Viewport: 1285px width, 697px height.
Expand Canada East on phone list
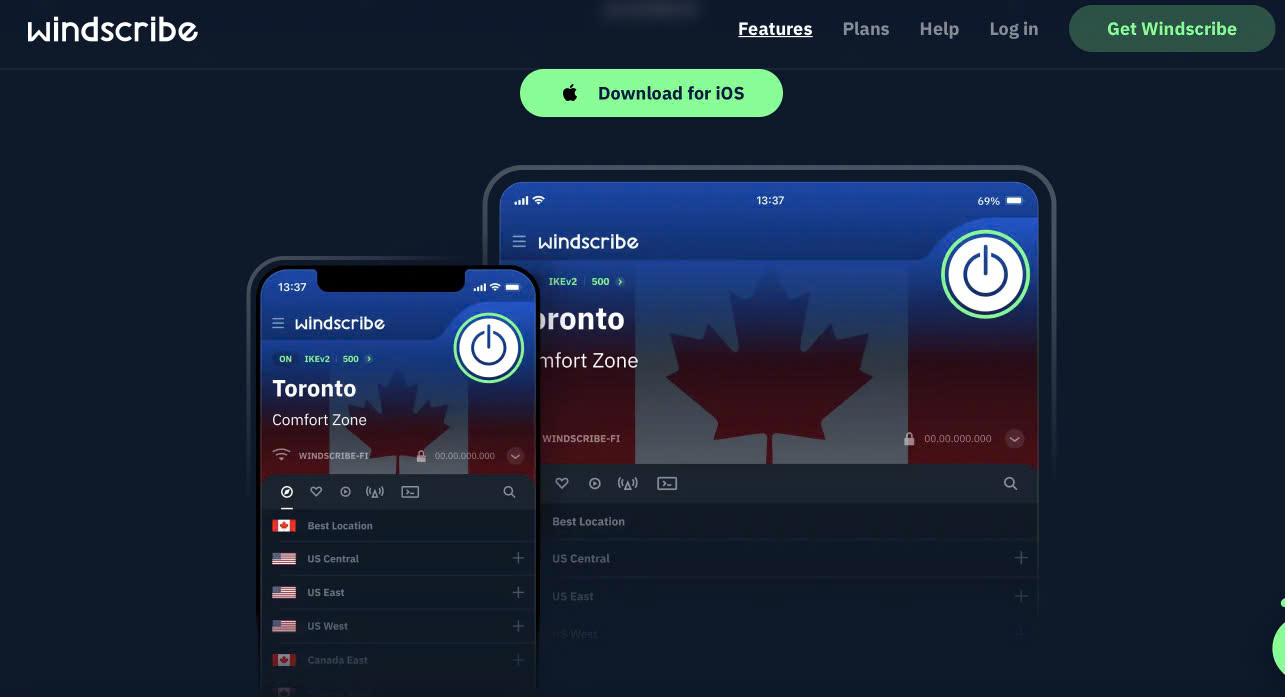(518, 660)
